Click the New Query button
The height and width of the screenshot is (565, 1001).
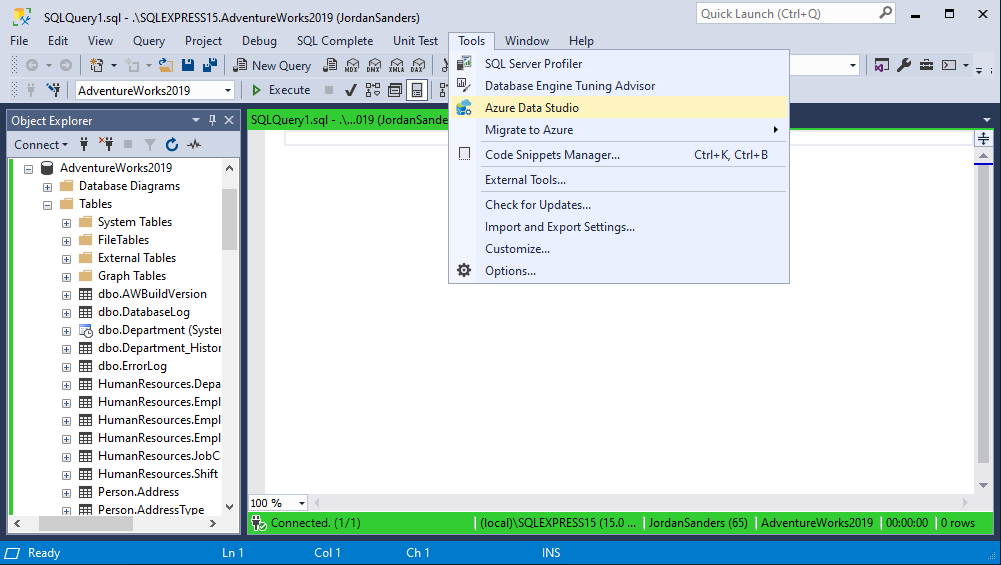click(x=272, y=65)
